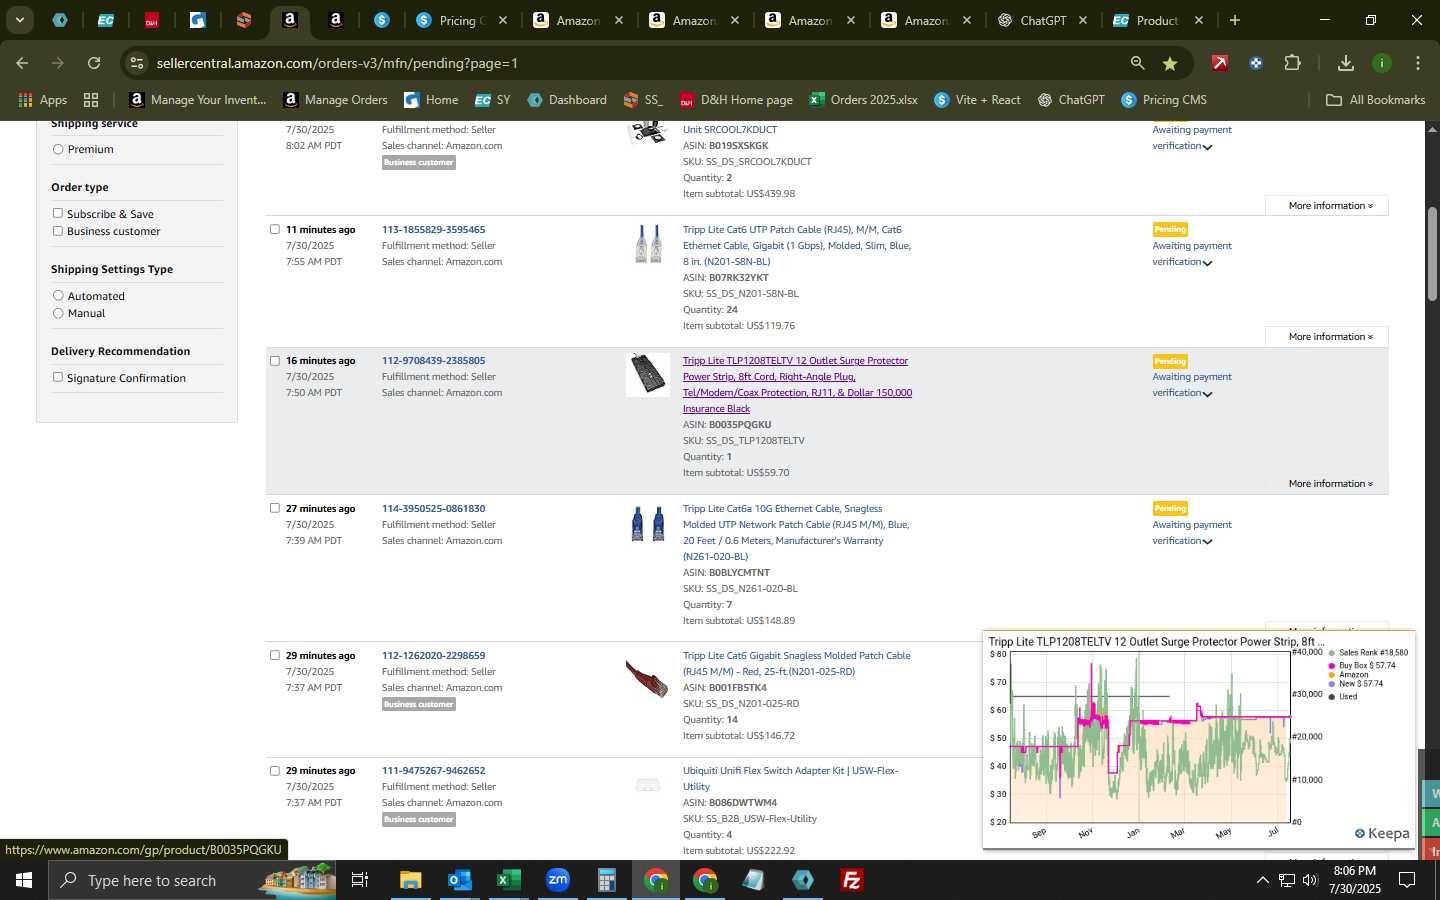Open Orders 2025.xlsx bookmark
The image size is (1440, 900).
coord(864,100)
